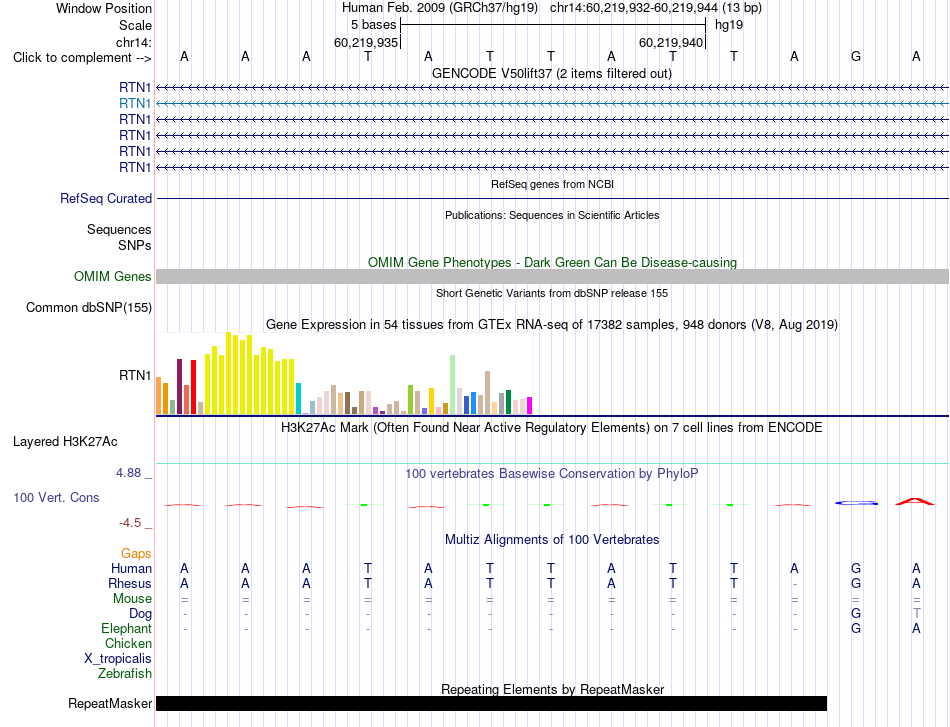
Task: Click the G base in the chr14 sequence row
Action: [x=856, y=57]
